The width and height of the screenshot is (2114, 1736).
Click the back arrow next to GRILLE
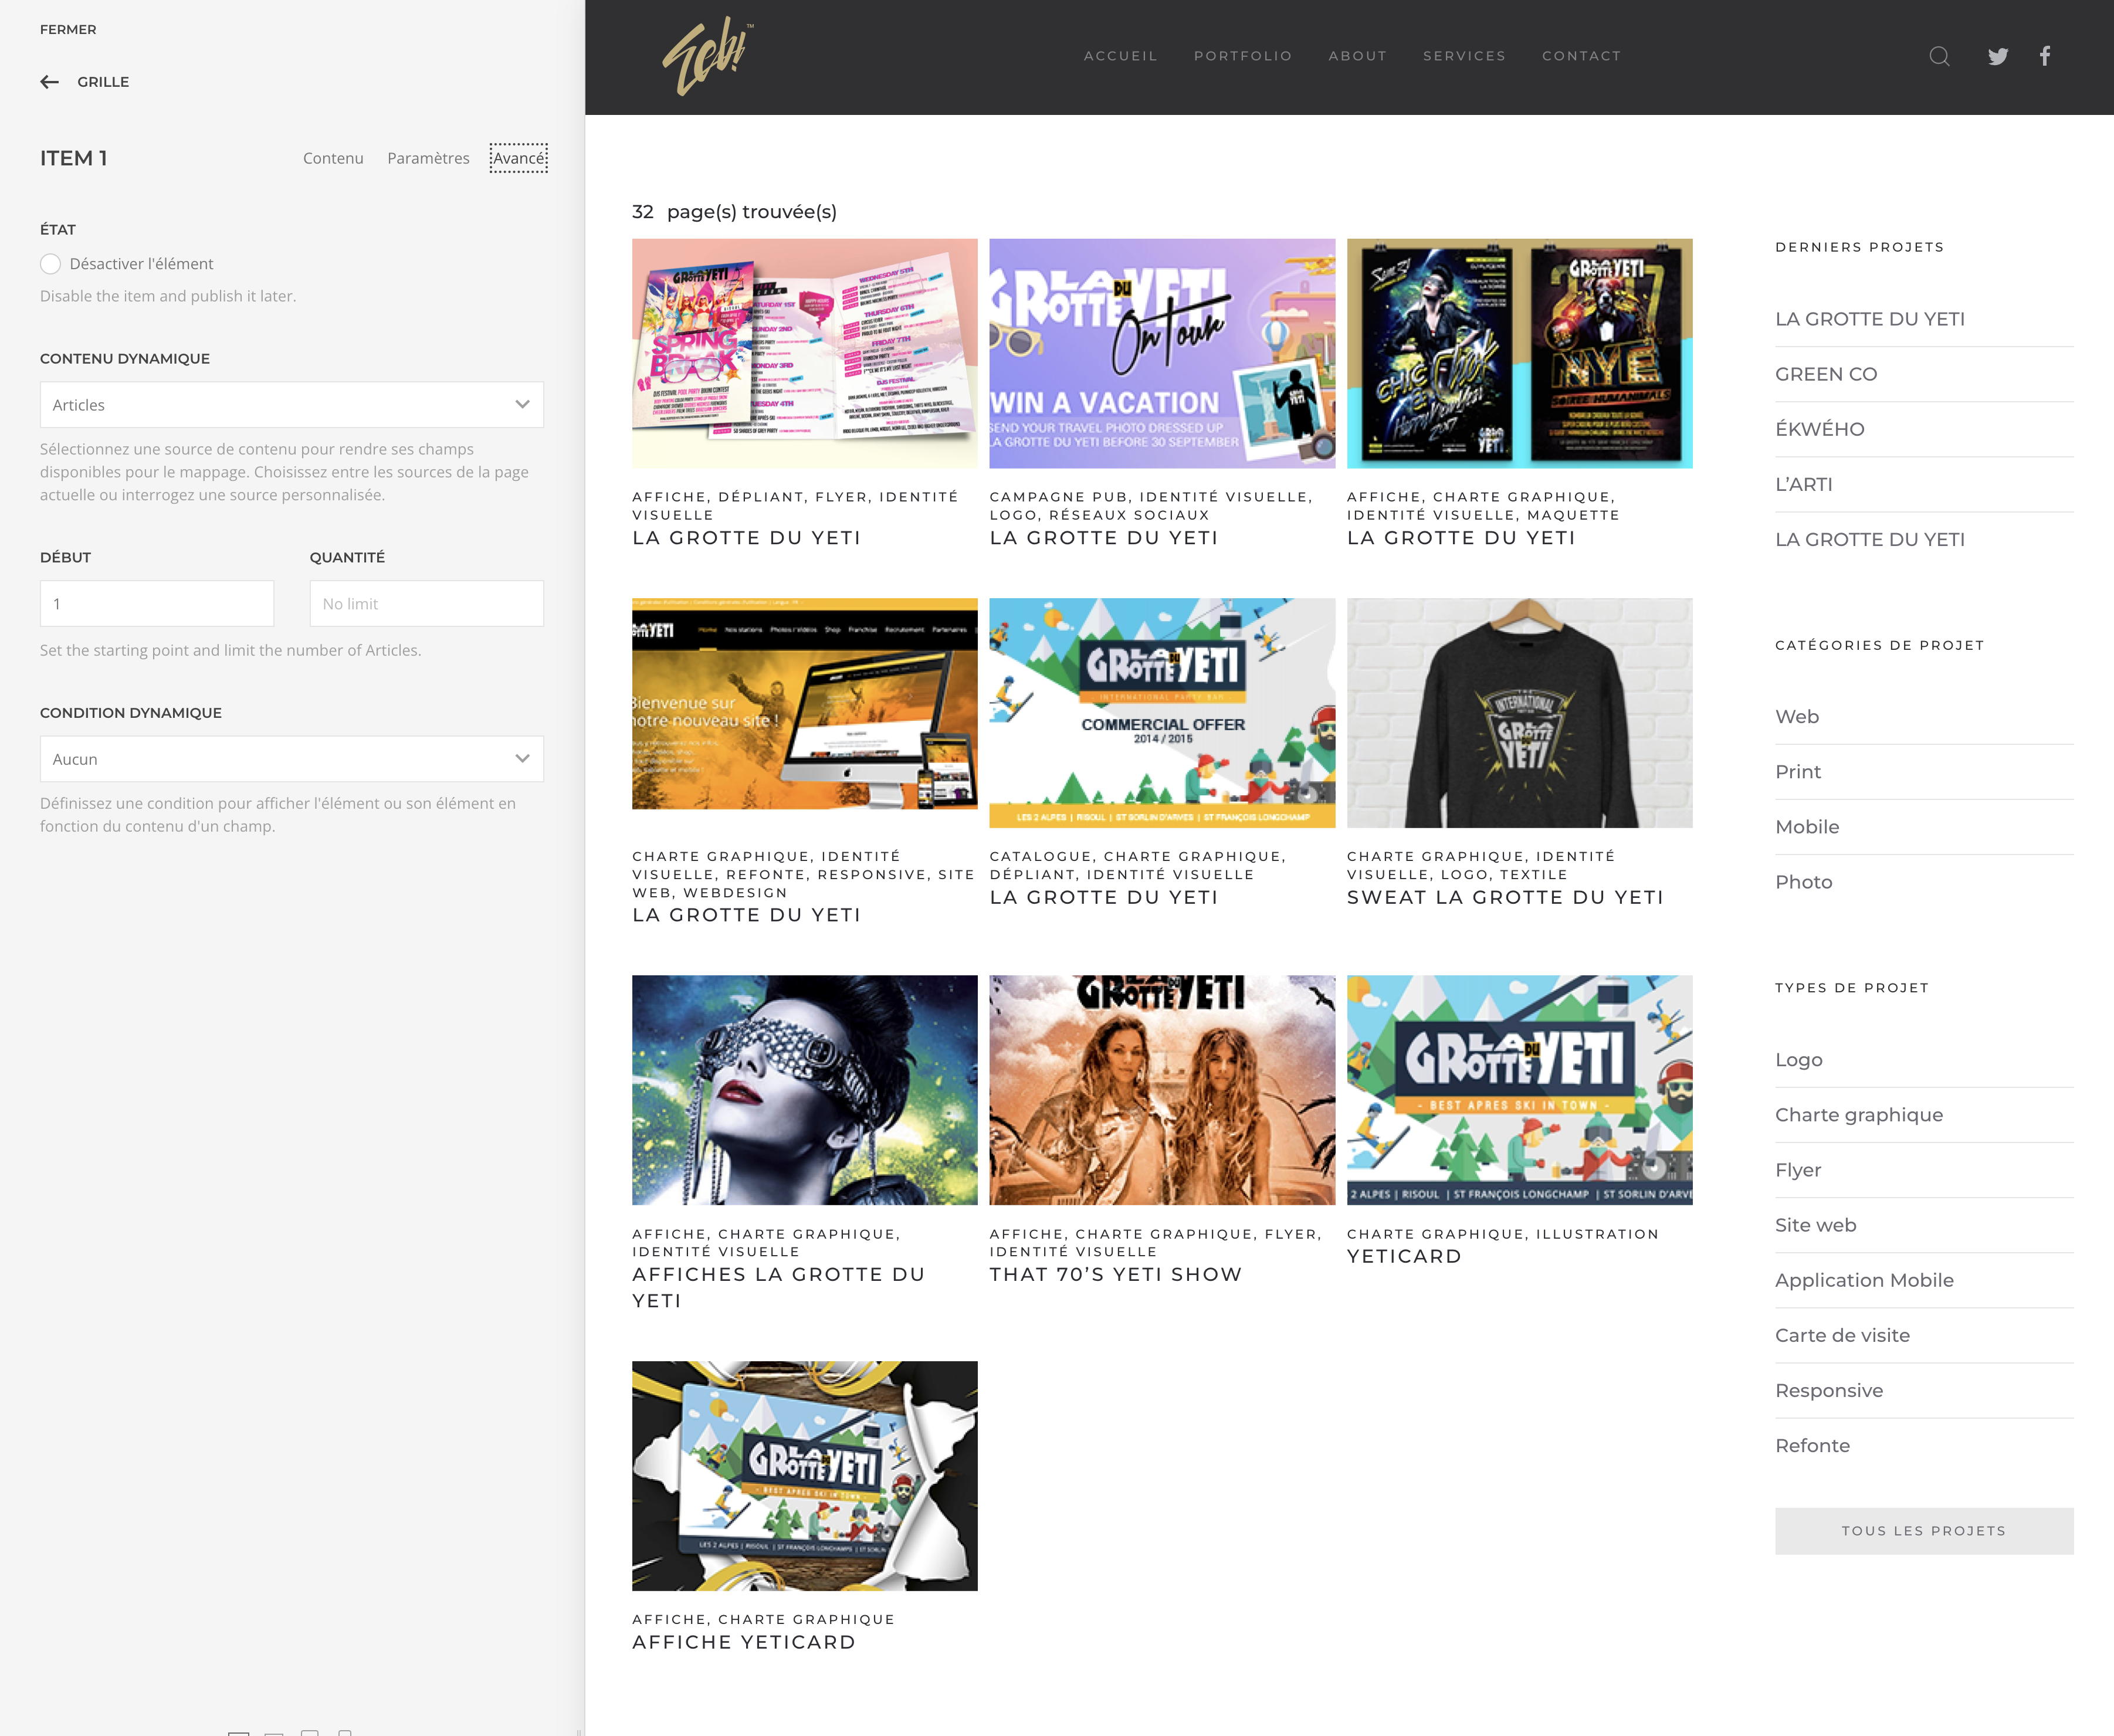[49, 82]
